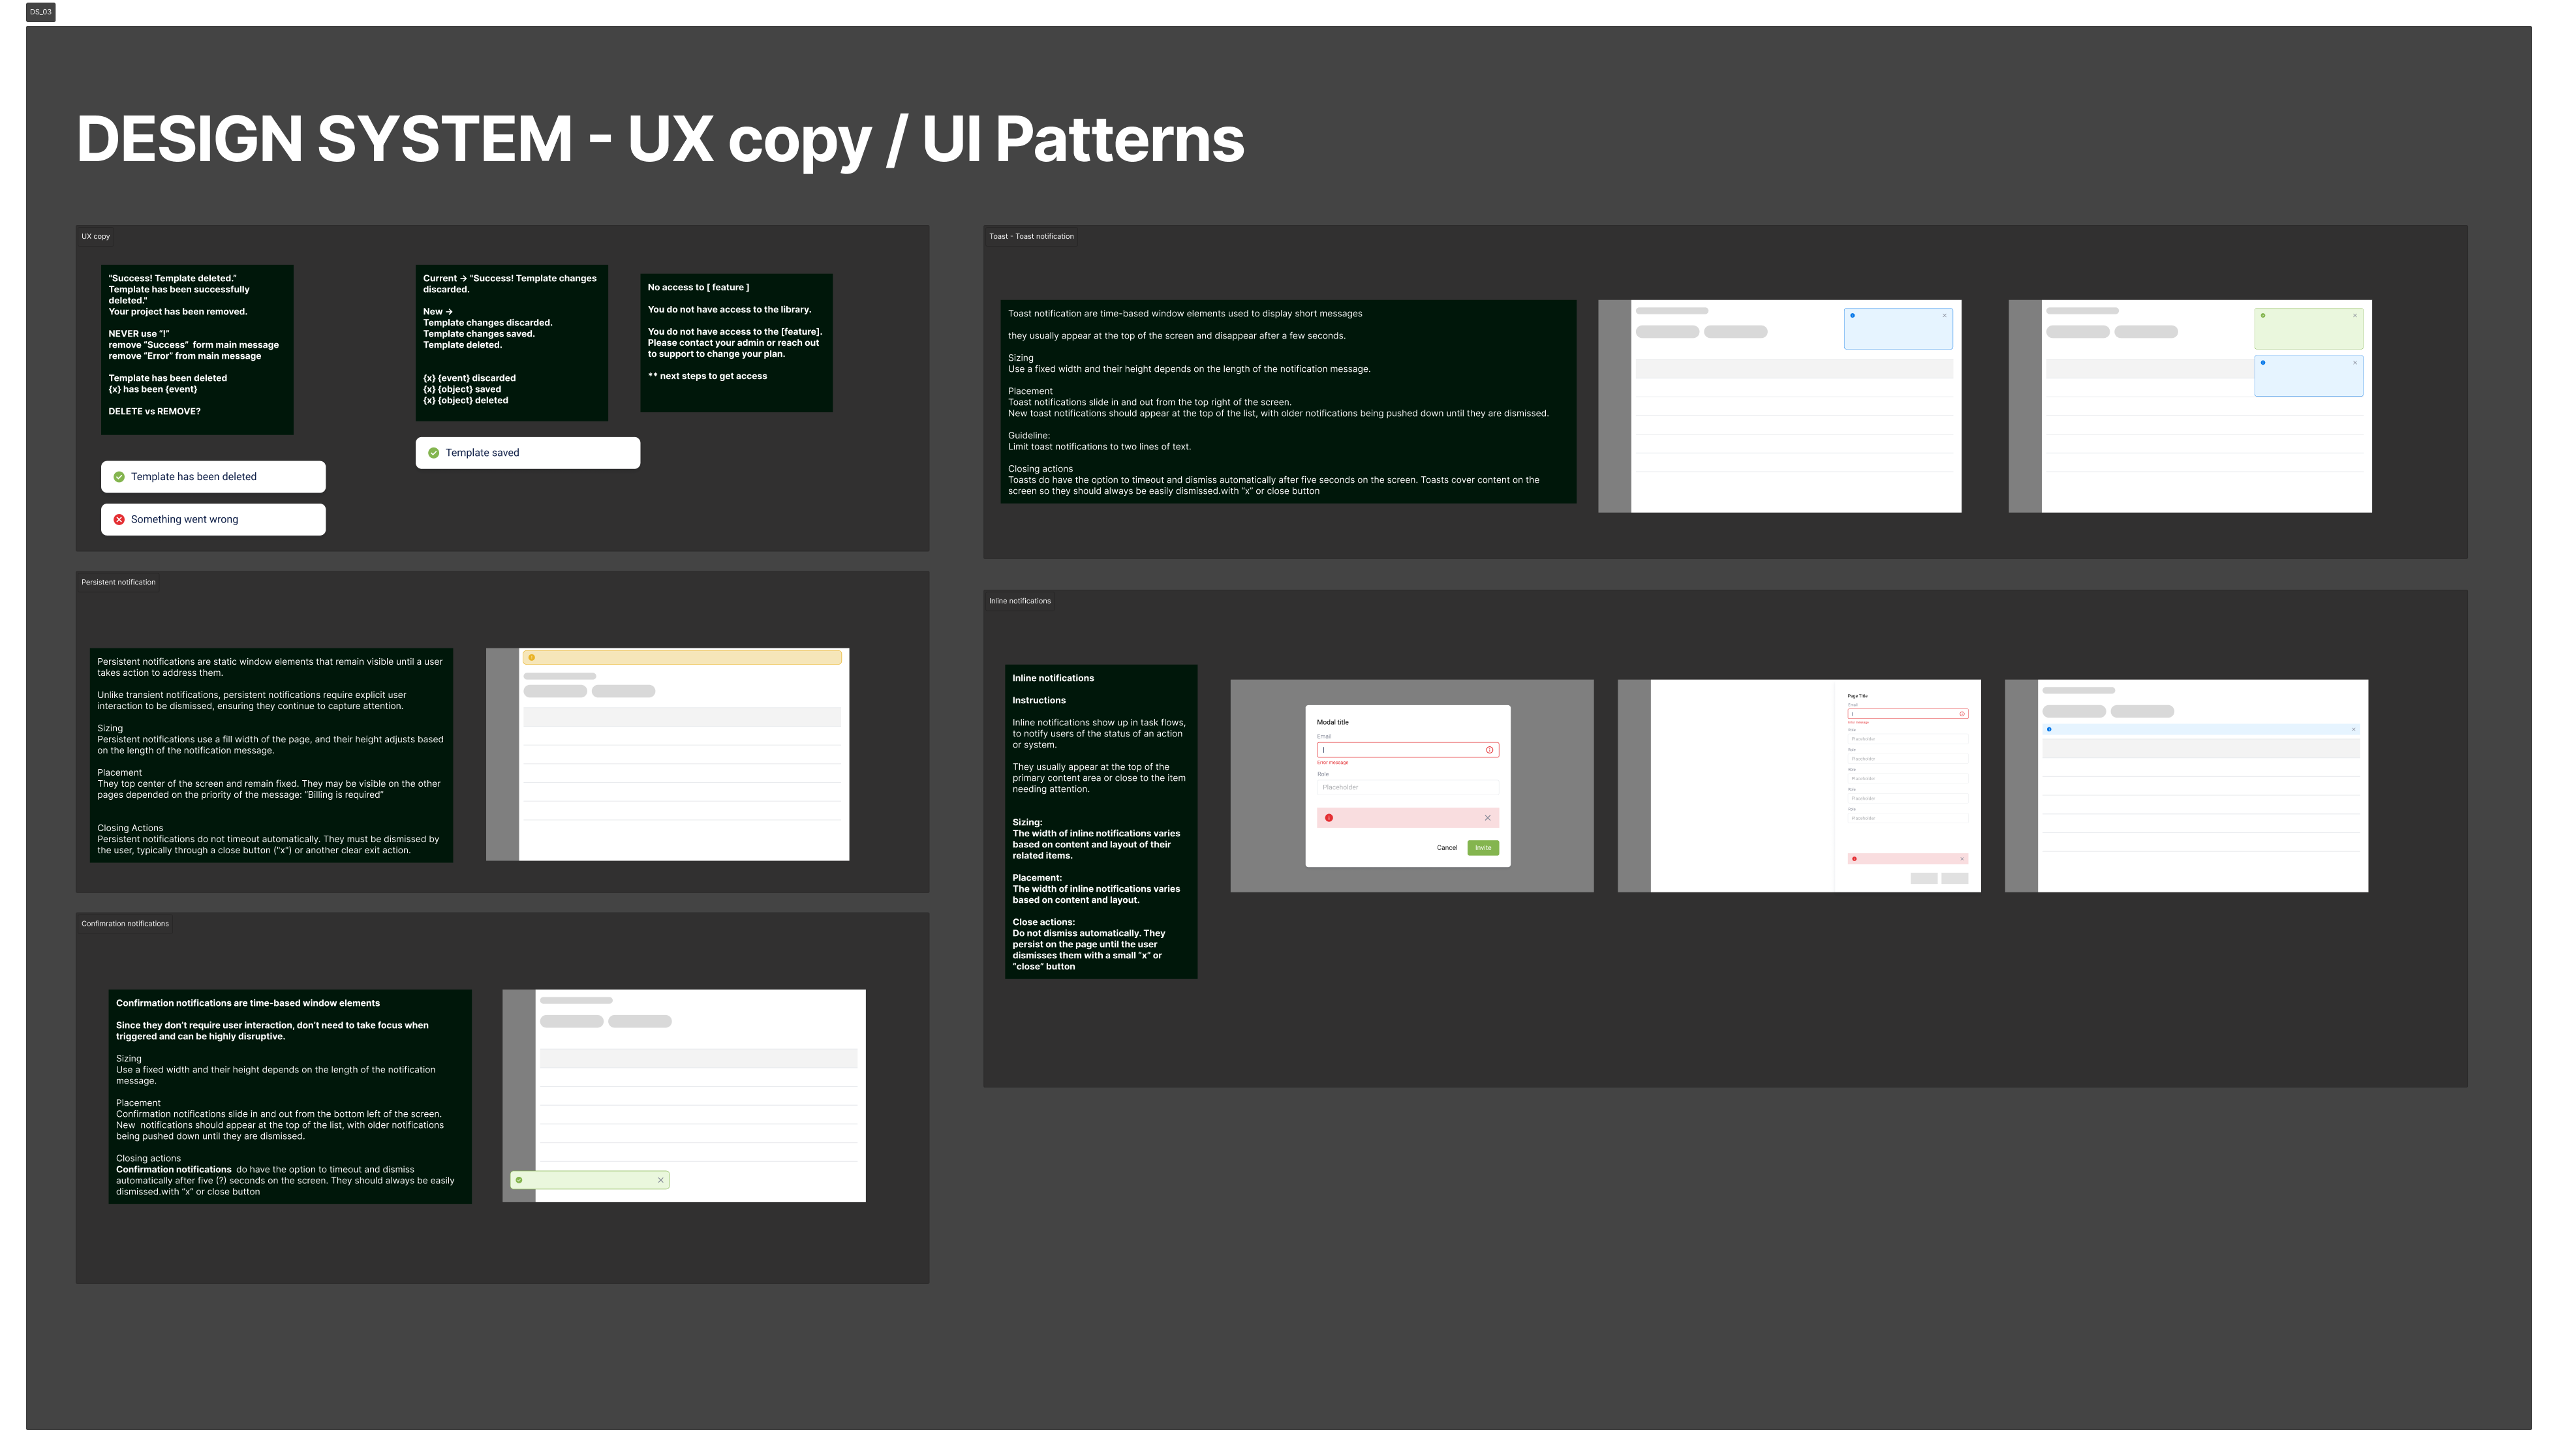Click the check icon on the bottom-left confirmation toast
The width and height of the screenshot is (2558, 1456).
pos(519,1181)
